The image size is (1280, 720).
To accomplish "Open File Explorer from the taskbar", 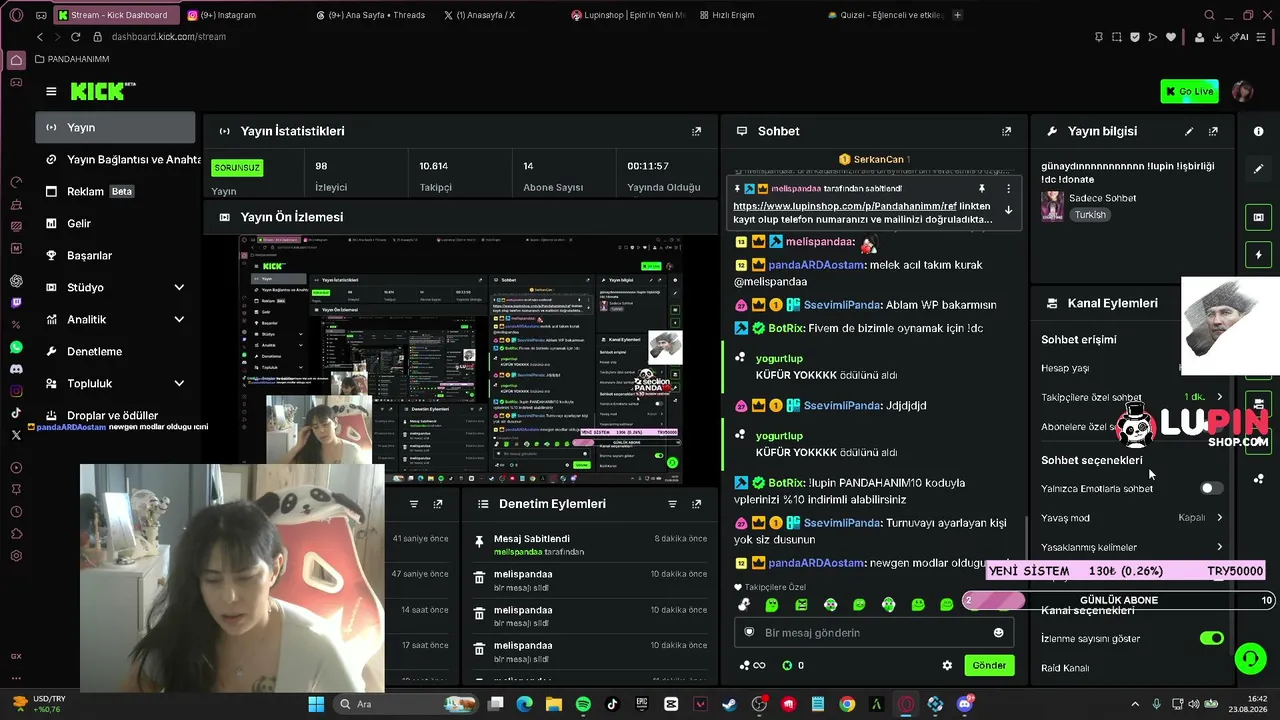I will pos(554,704).
